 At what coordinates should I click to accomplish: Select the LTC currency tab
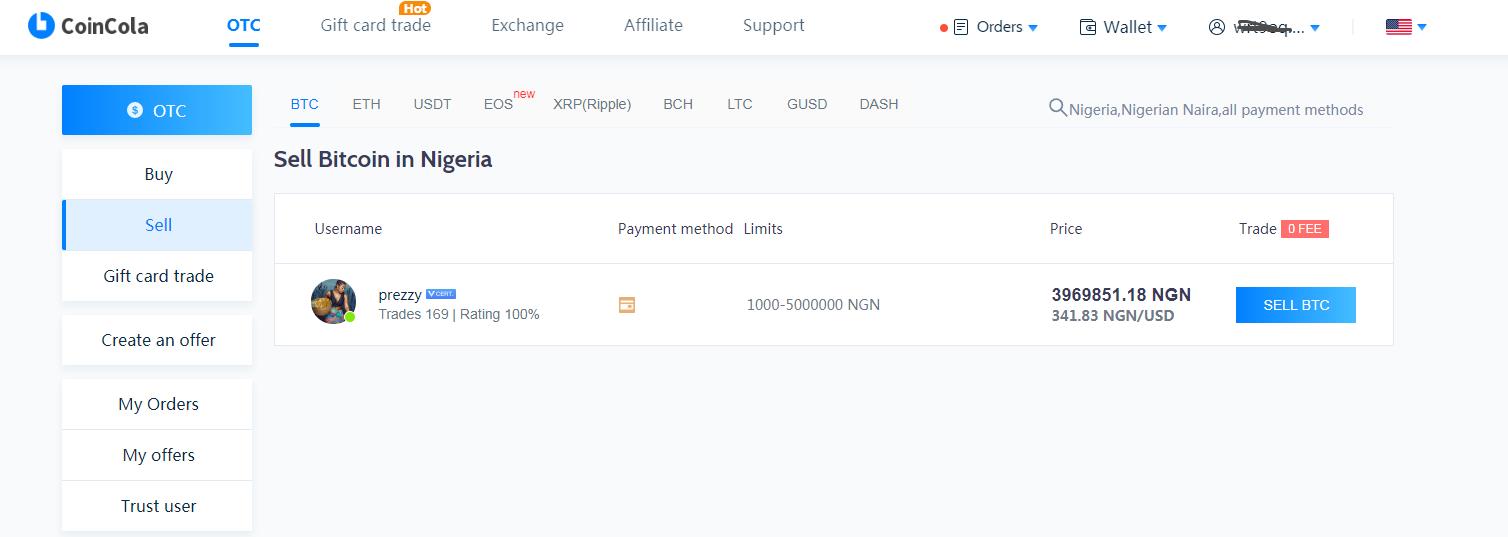pyautogui.click(x=740, y=104)
